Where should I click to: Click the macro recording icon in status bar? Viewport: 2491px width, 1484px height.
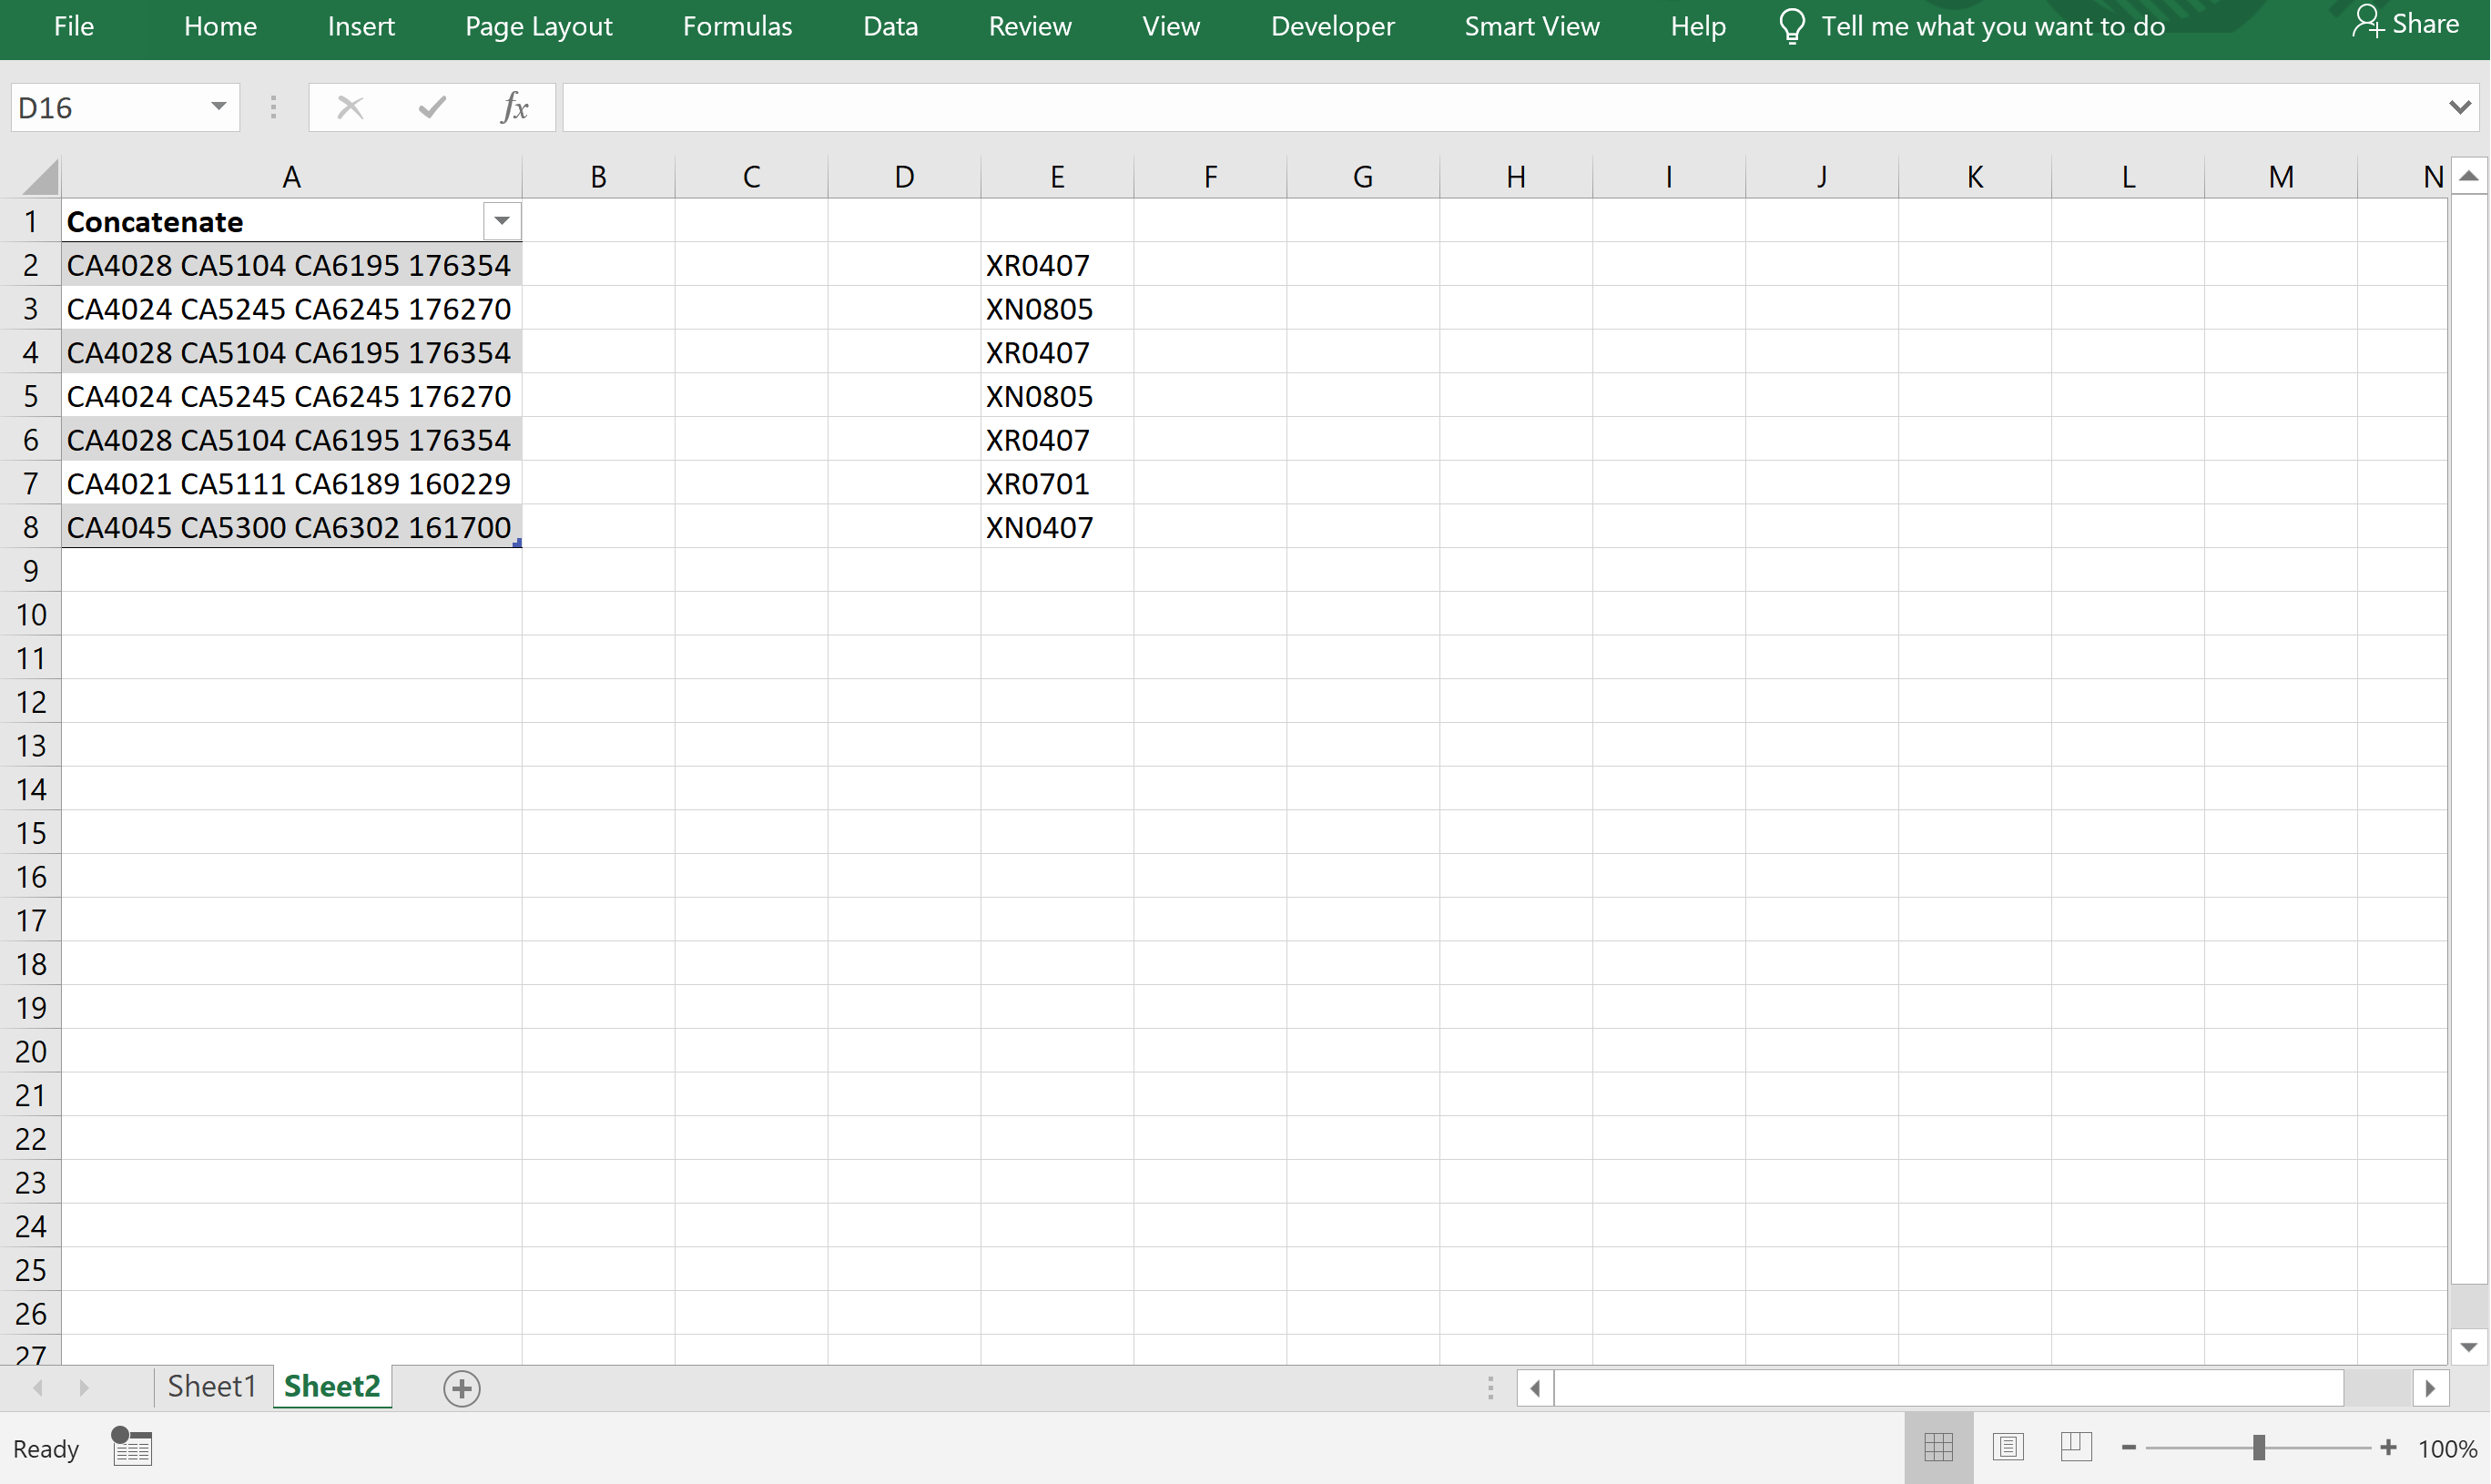(131, 1447)
